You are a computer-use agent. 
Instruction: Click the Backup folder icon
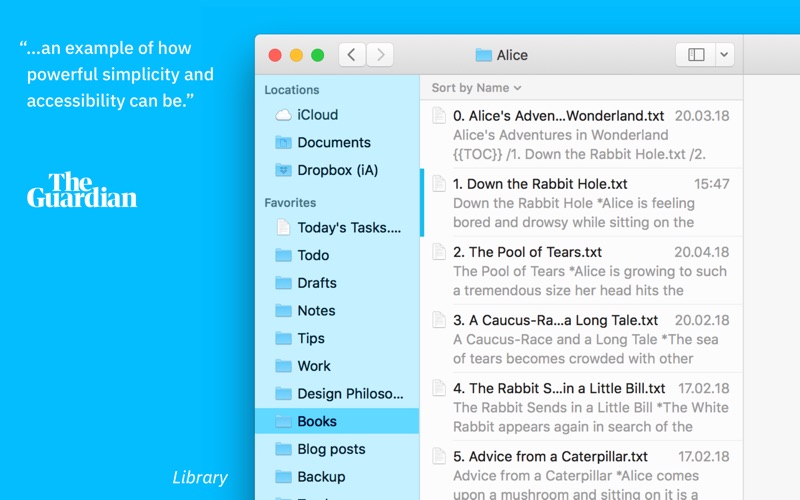283,477
